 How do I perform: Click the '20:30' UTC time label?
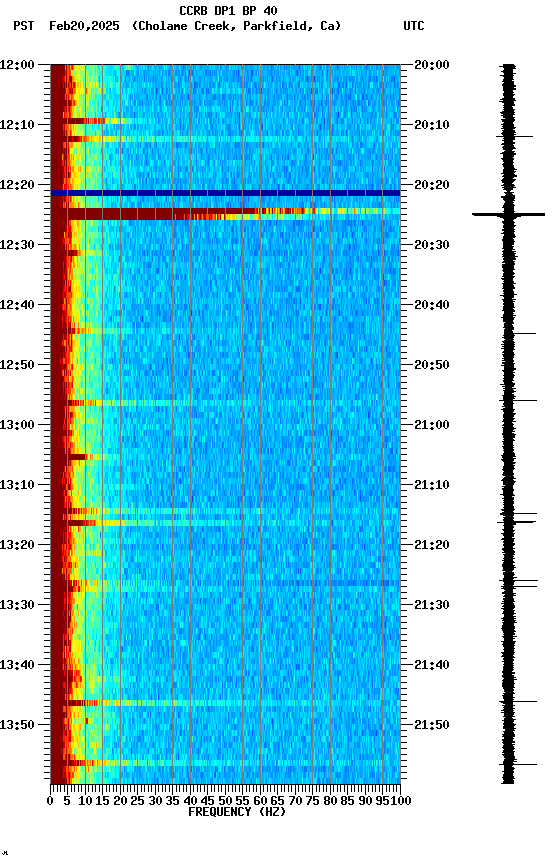[x=432, y=245]
